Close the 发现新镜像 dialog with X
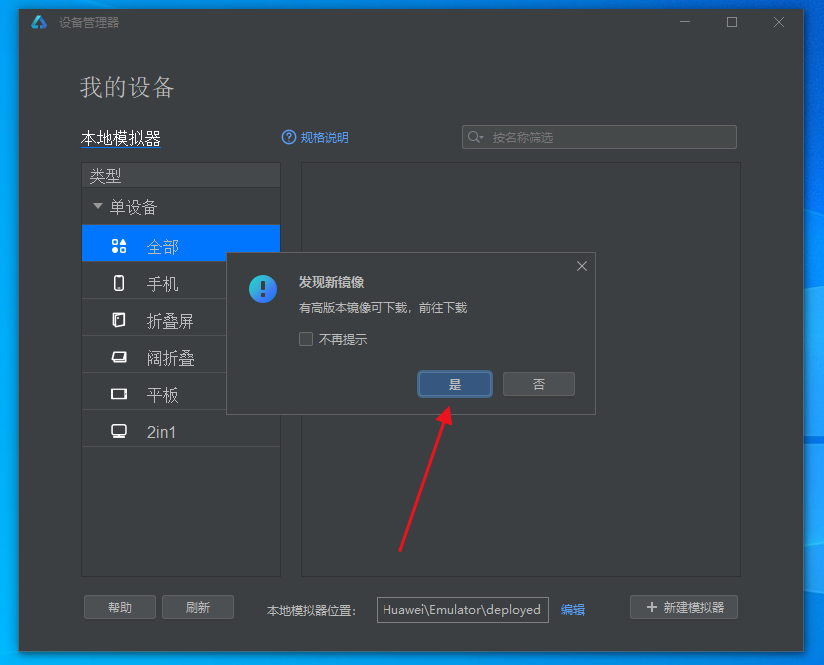 (x=582, y=266)
